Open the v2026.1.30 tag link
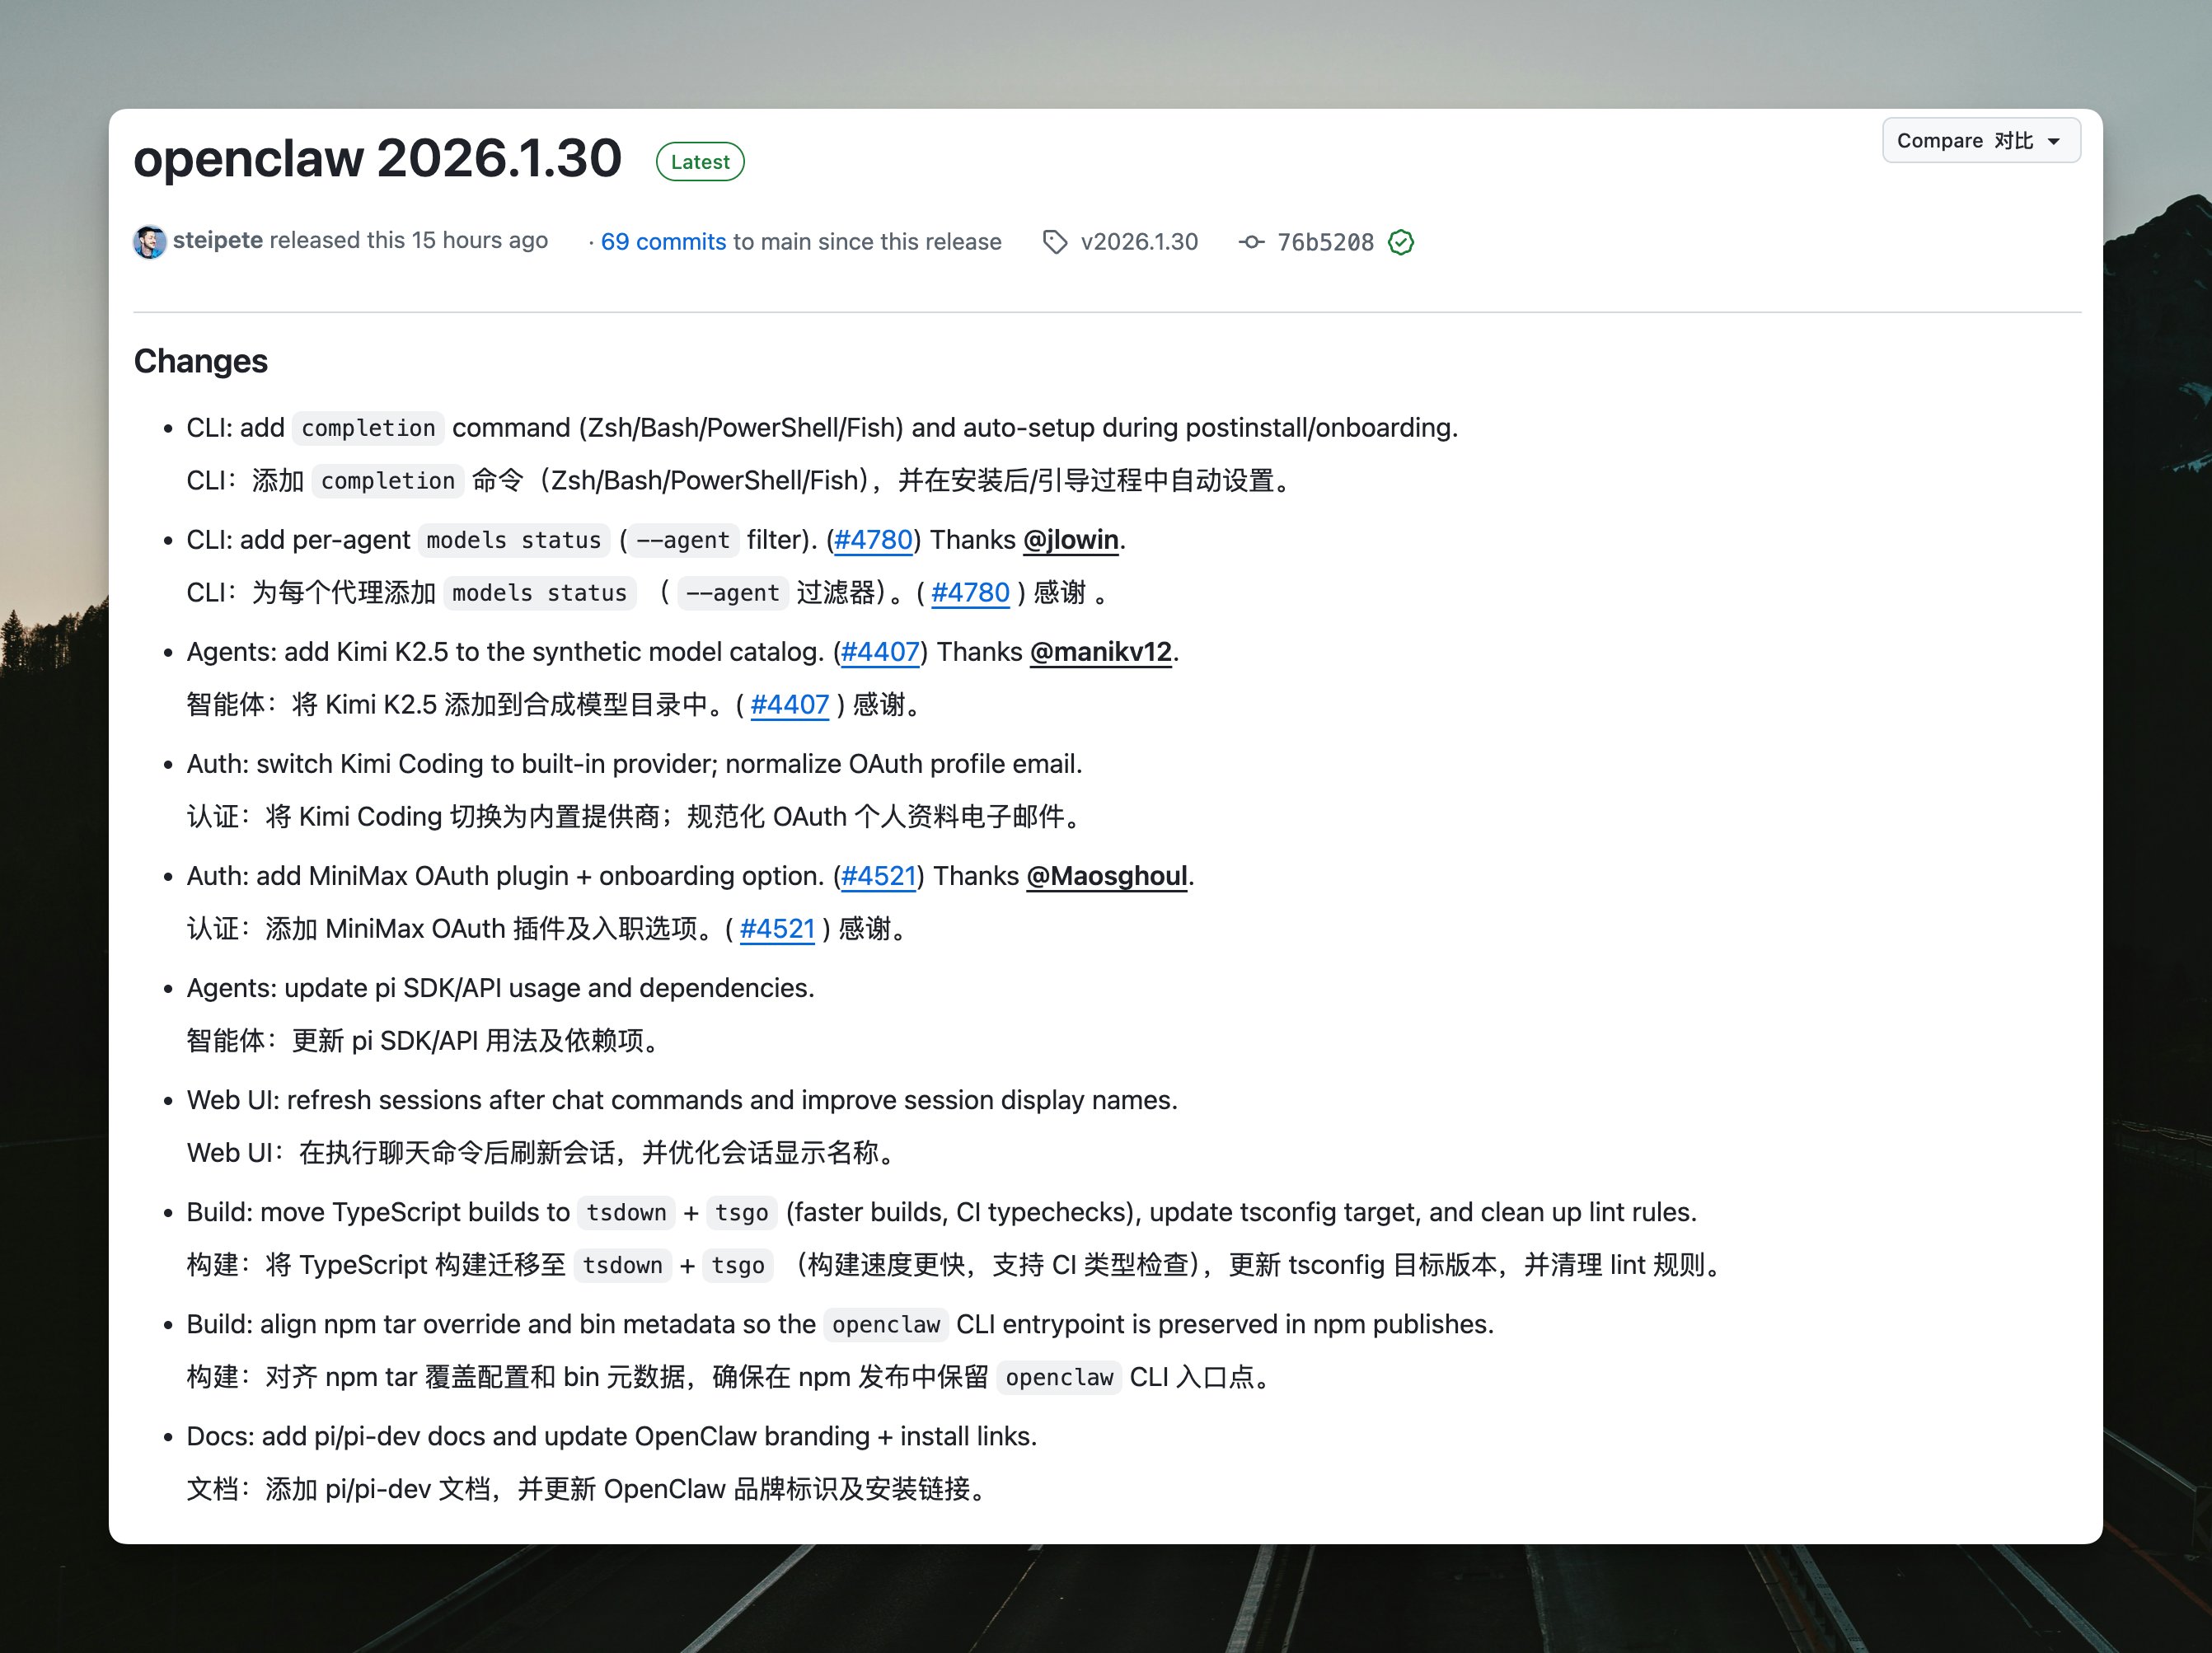Image resolution: width=2212 pixels, height=1653 pixels. point(1138,242)
